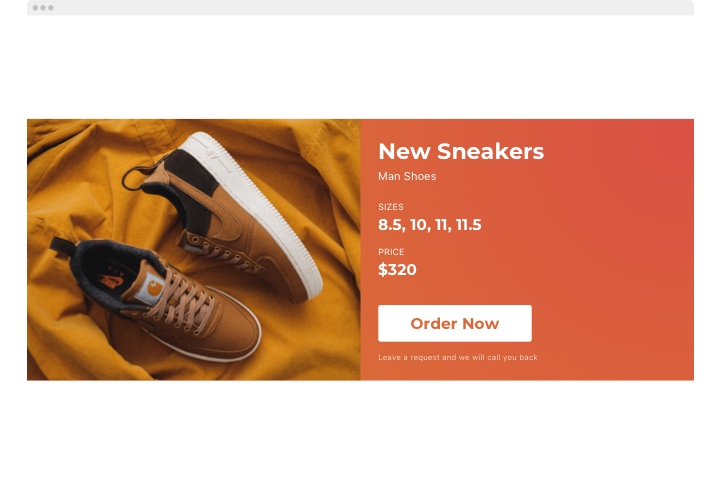Click the 'Leave a request' note text

[458, 357]
